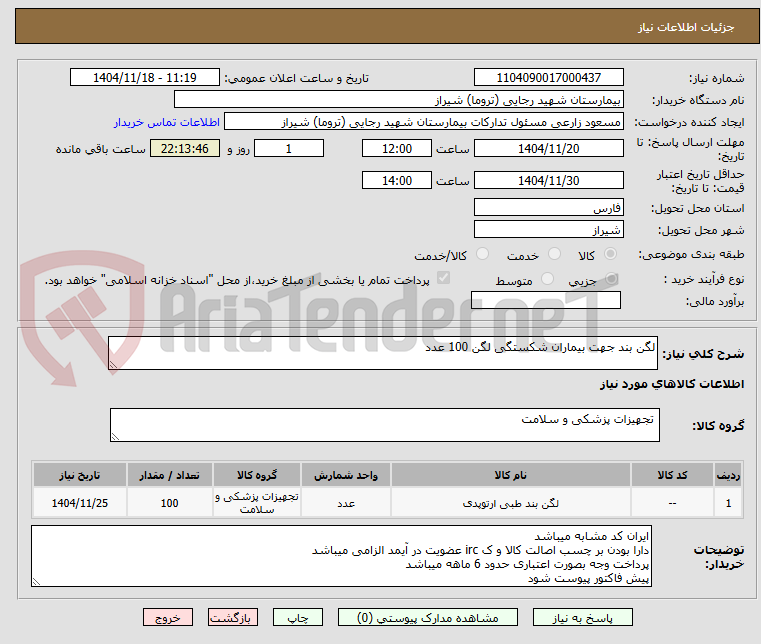
Task: Click the row number cell 1
Action: coord(728,503)
